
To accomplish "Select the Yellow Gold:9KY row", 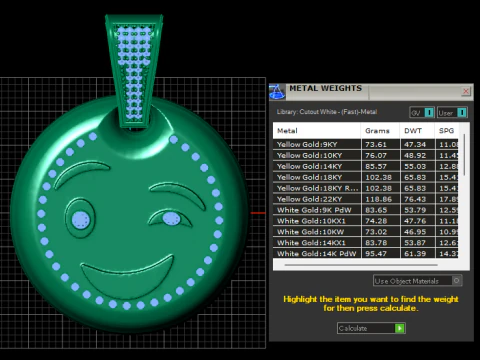I will point(366,144).
